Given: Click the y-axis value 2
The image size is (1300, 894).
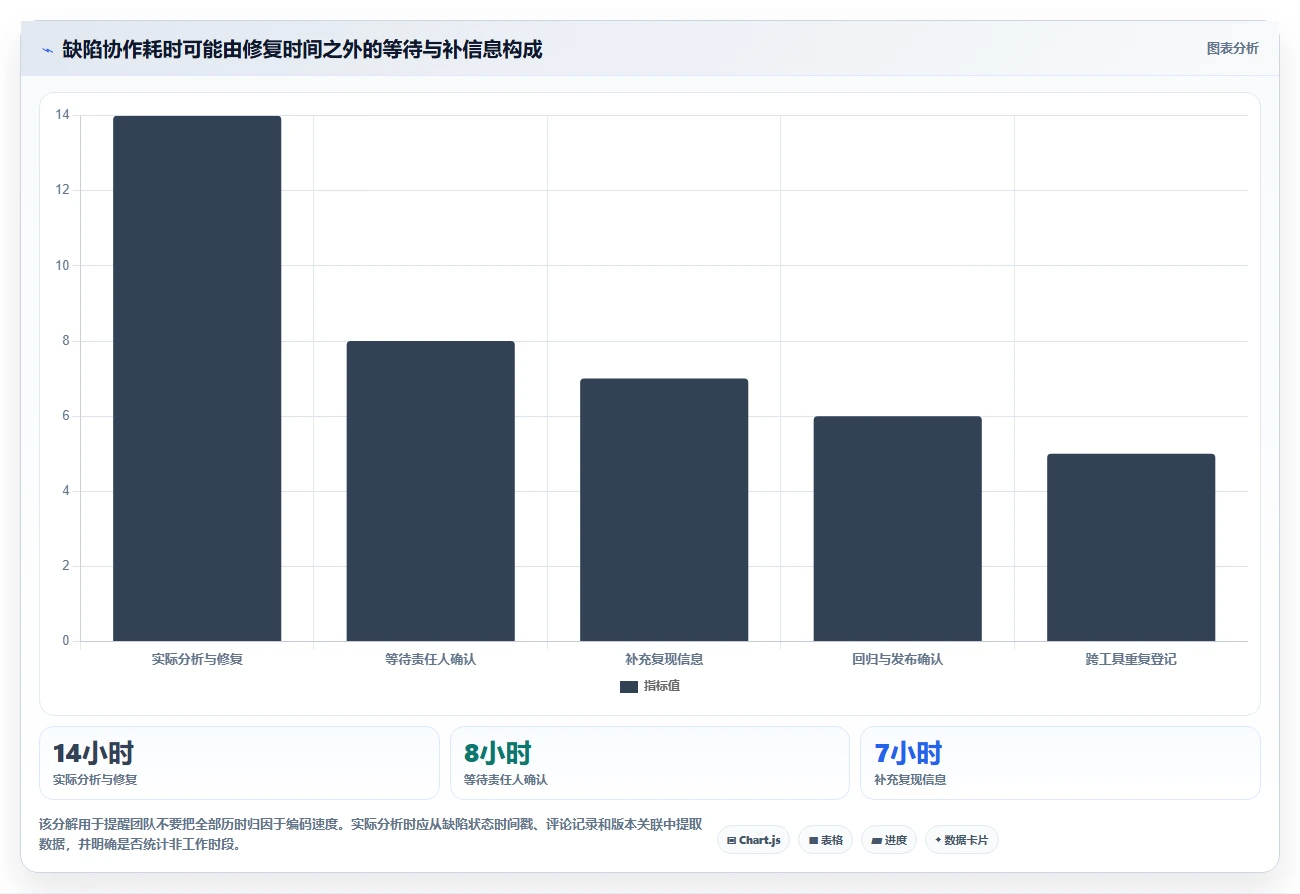Looking at the screenshot, I should tap(65, 566).
